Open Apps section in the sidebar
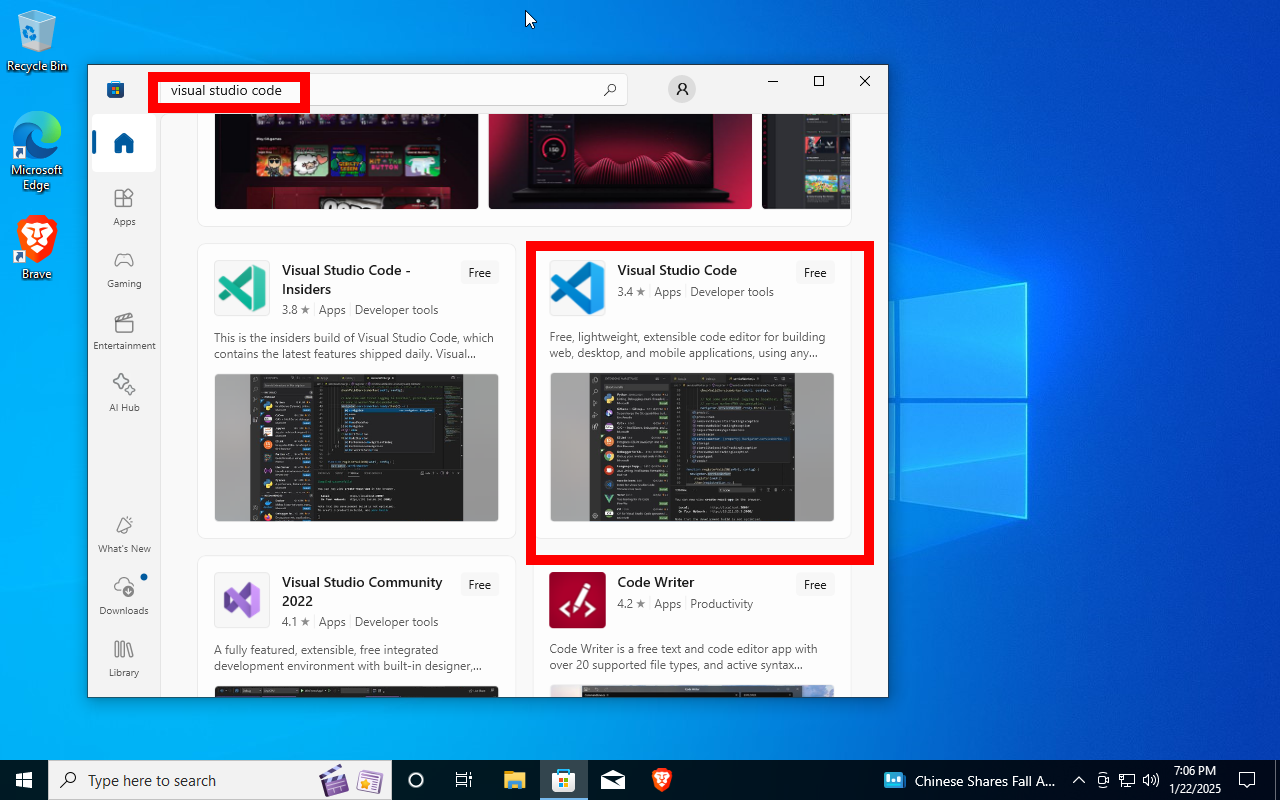 coord(124,207)
